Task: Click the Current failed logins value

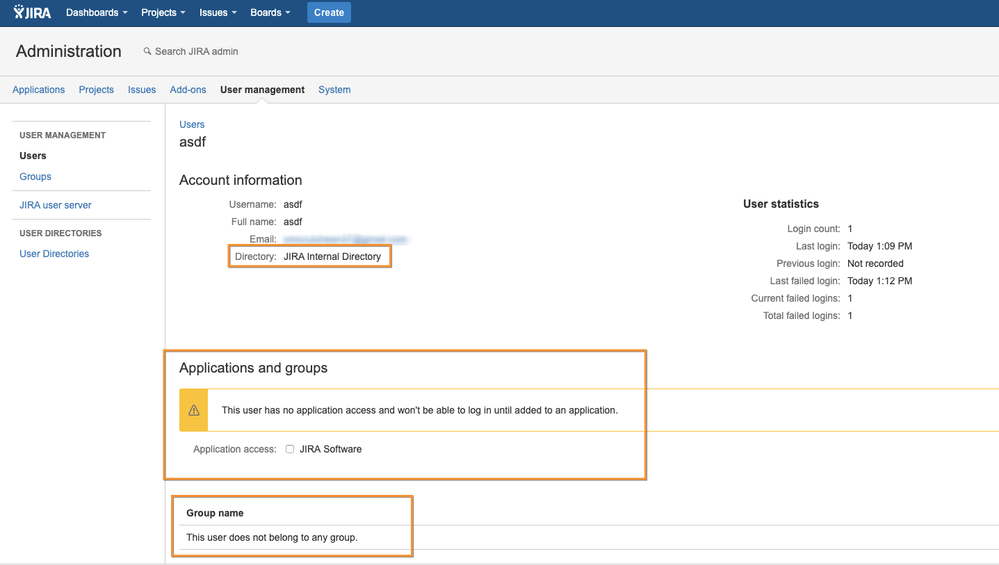Action: (850, 298)
